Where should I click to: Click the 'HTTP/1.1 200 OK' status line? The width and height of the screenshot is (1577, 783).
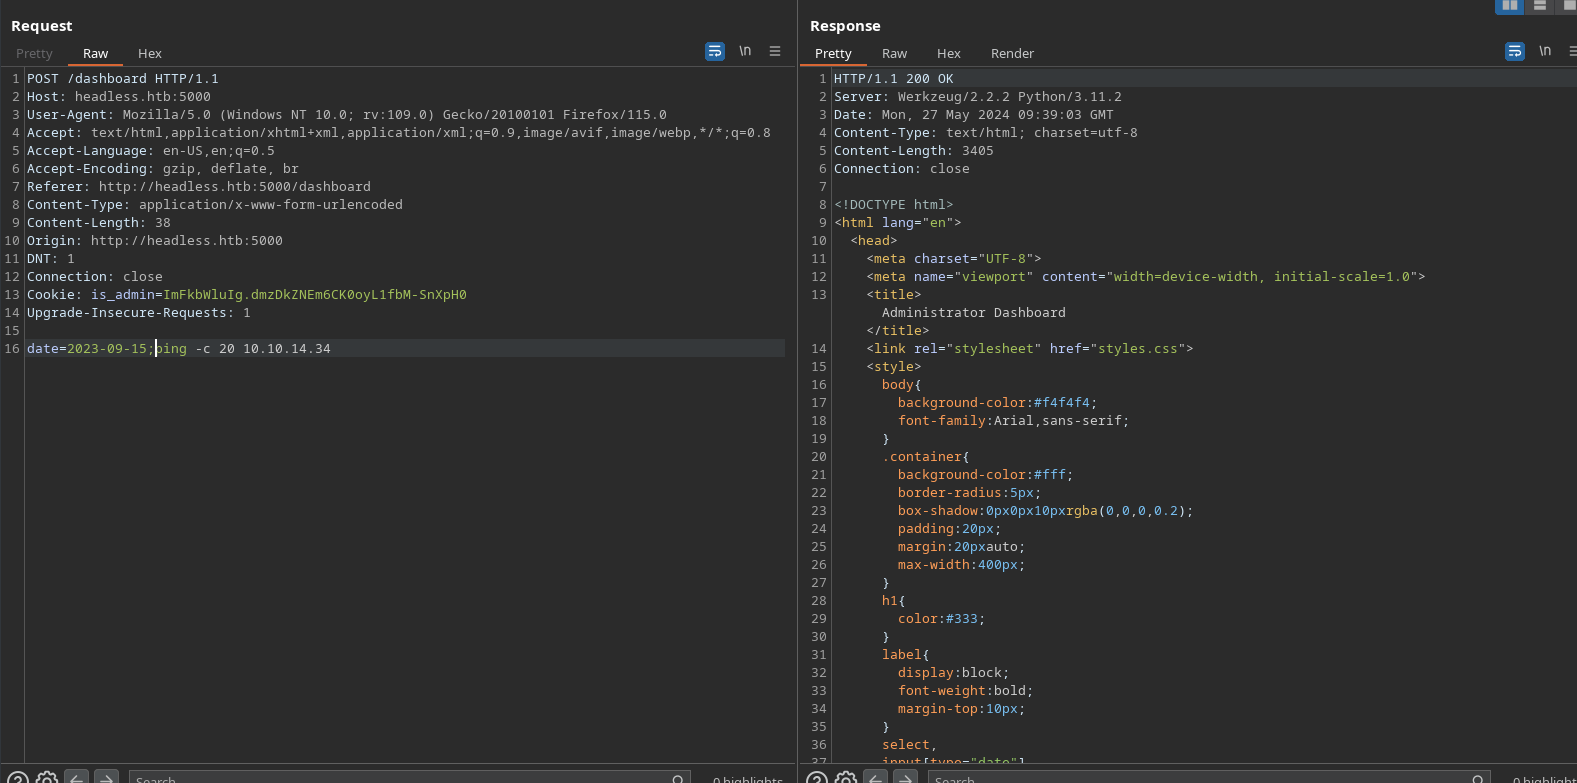[x=894, y=79]
